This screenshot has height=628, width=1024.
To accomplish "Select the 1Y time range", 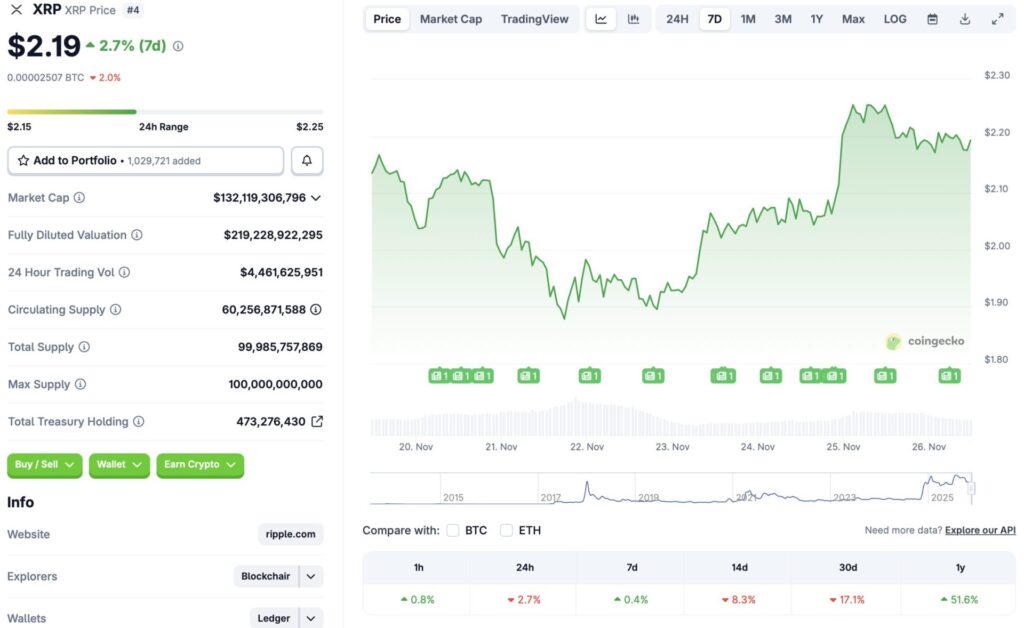I will 817,18.
